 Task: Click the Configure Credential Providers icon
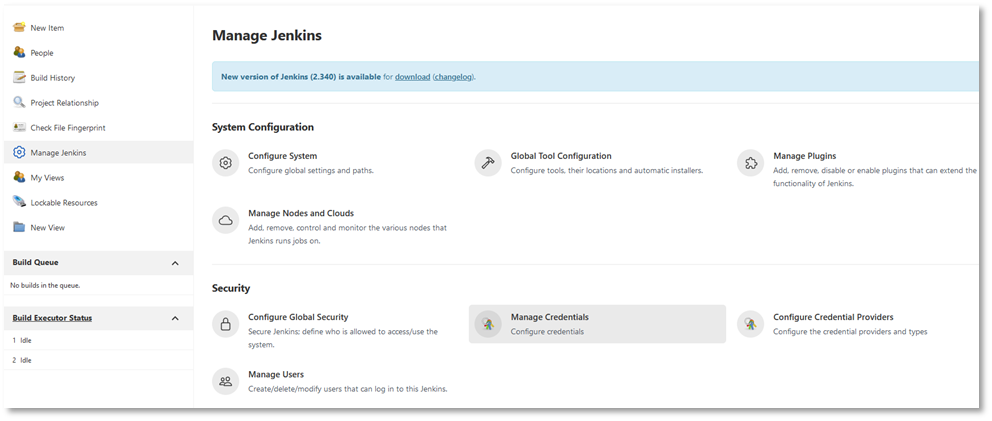click(750, 323)
